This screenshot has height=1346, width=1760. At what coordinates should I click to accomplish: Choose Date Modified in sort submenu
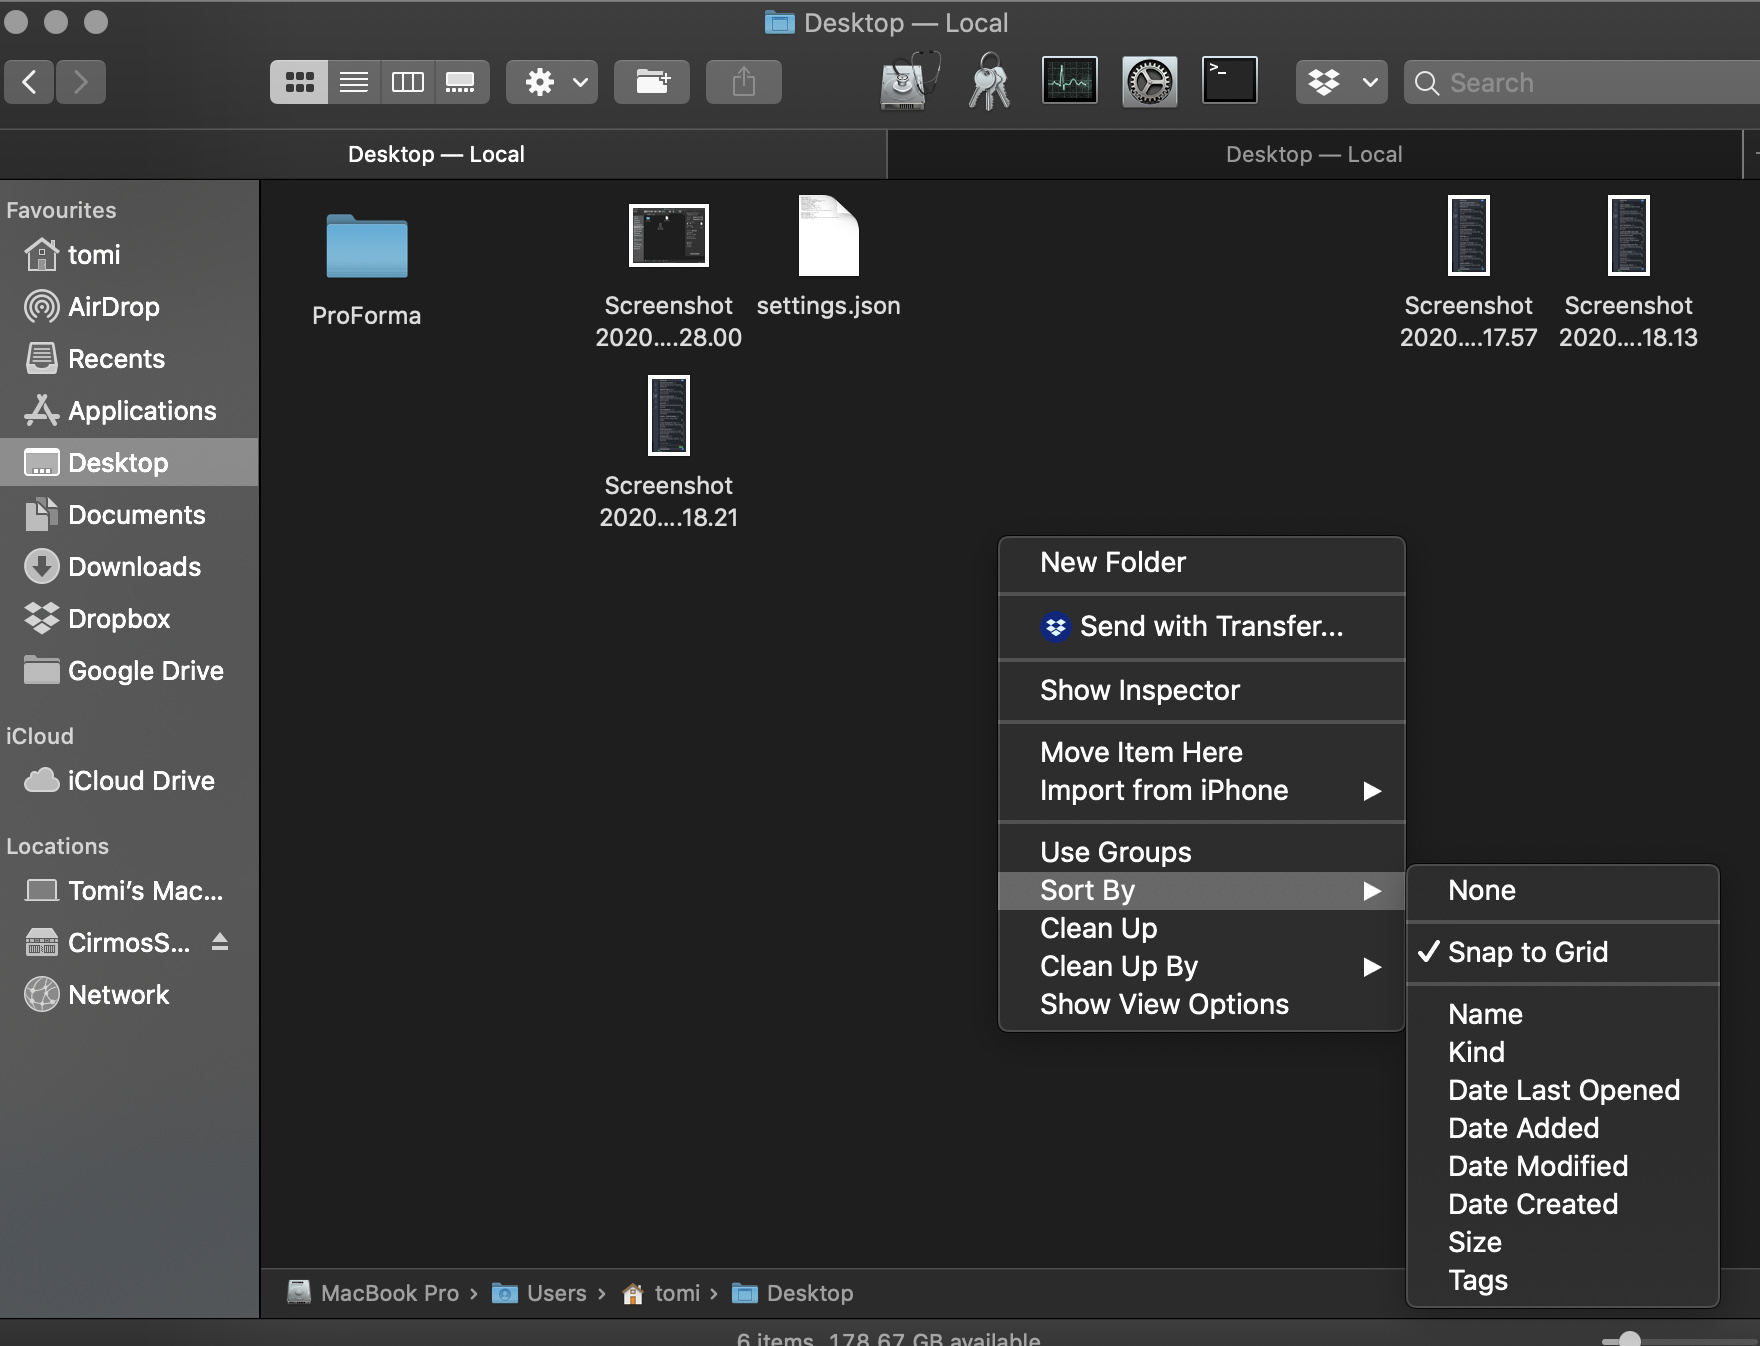coord(1537,1166)
